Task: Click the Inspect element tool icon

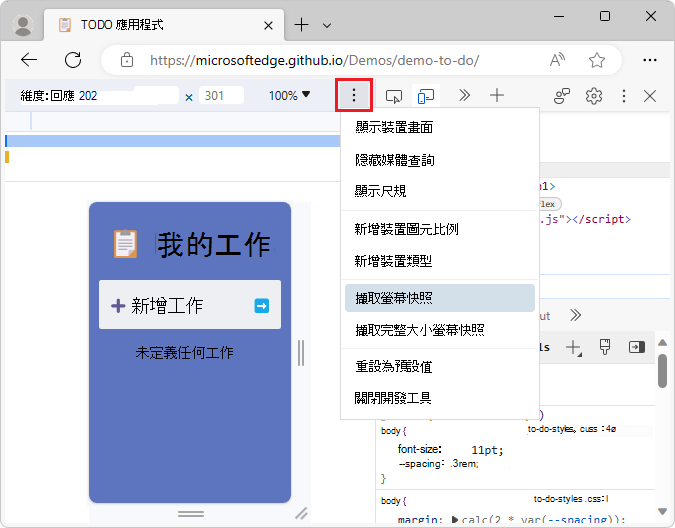Action: pos(393,96)
